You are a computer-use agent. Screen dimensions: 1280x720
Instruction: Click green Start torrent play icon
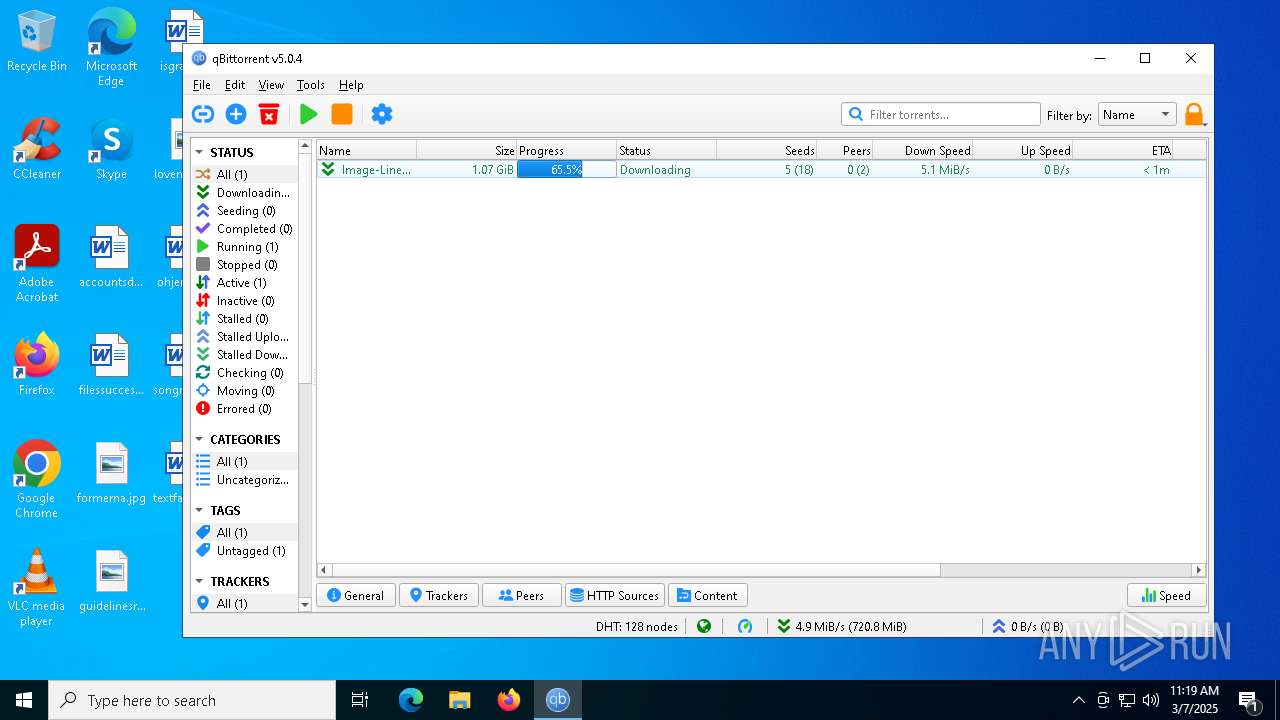(x=309, y=114)
